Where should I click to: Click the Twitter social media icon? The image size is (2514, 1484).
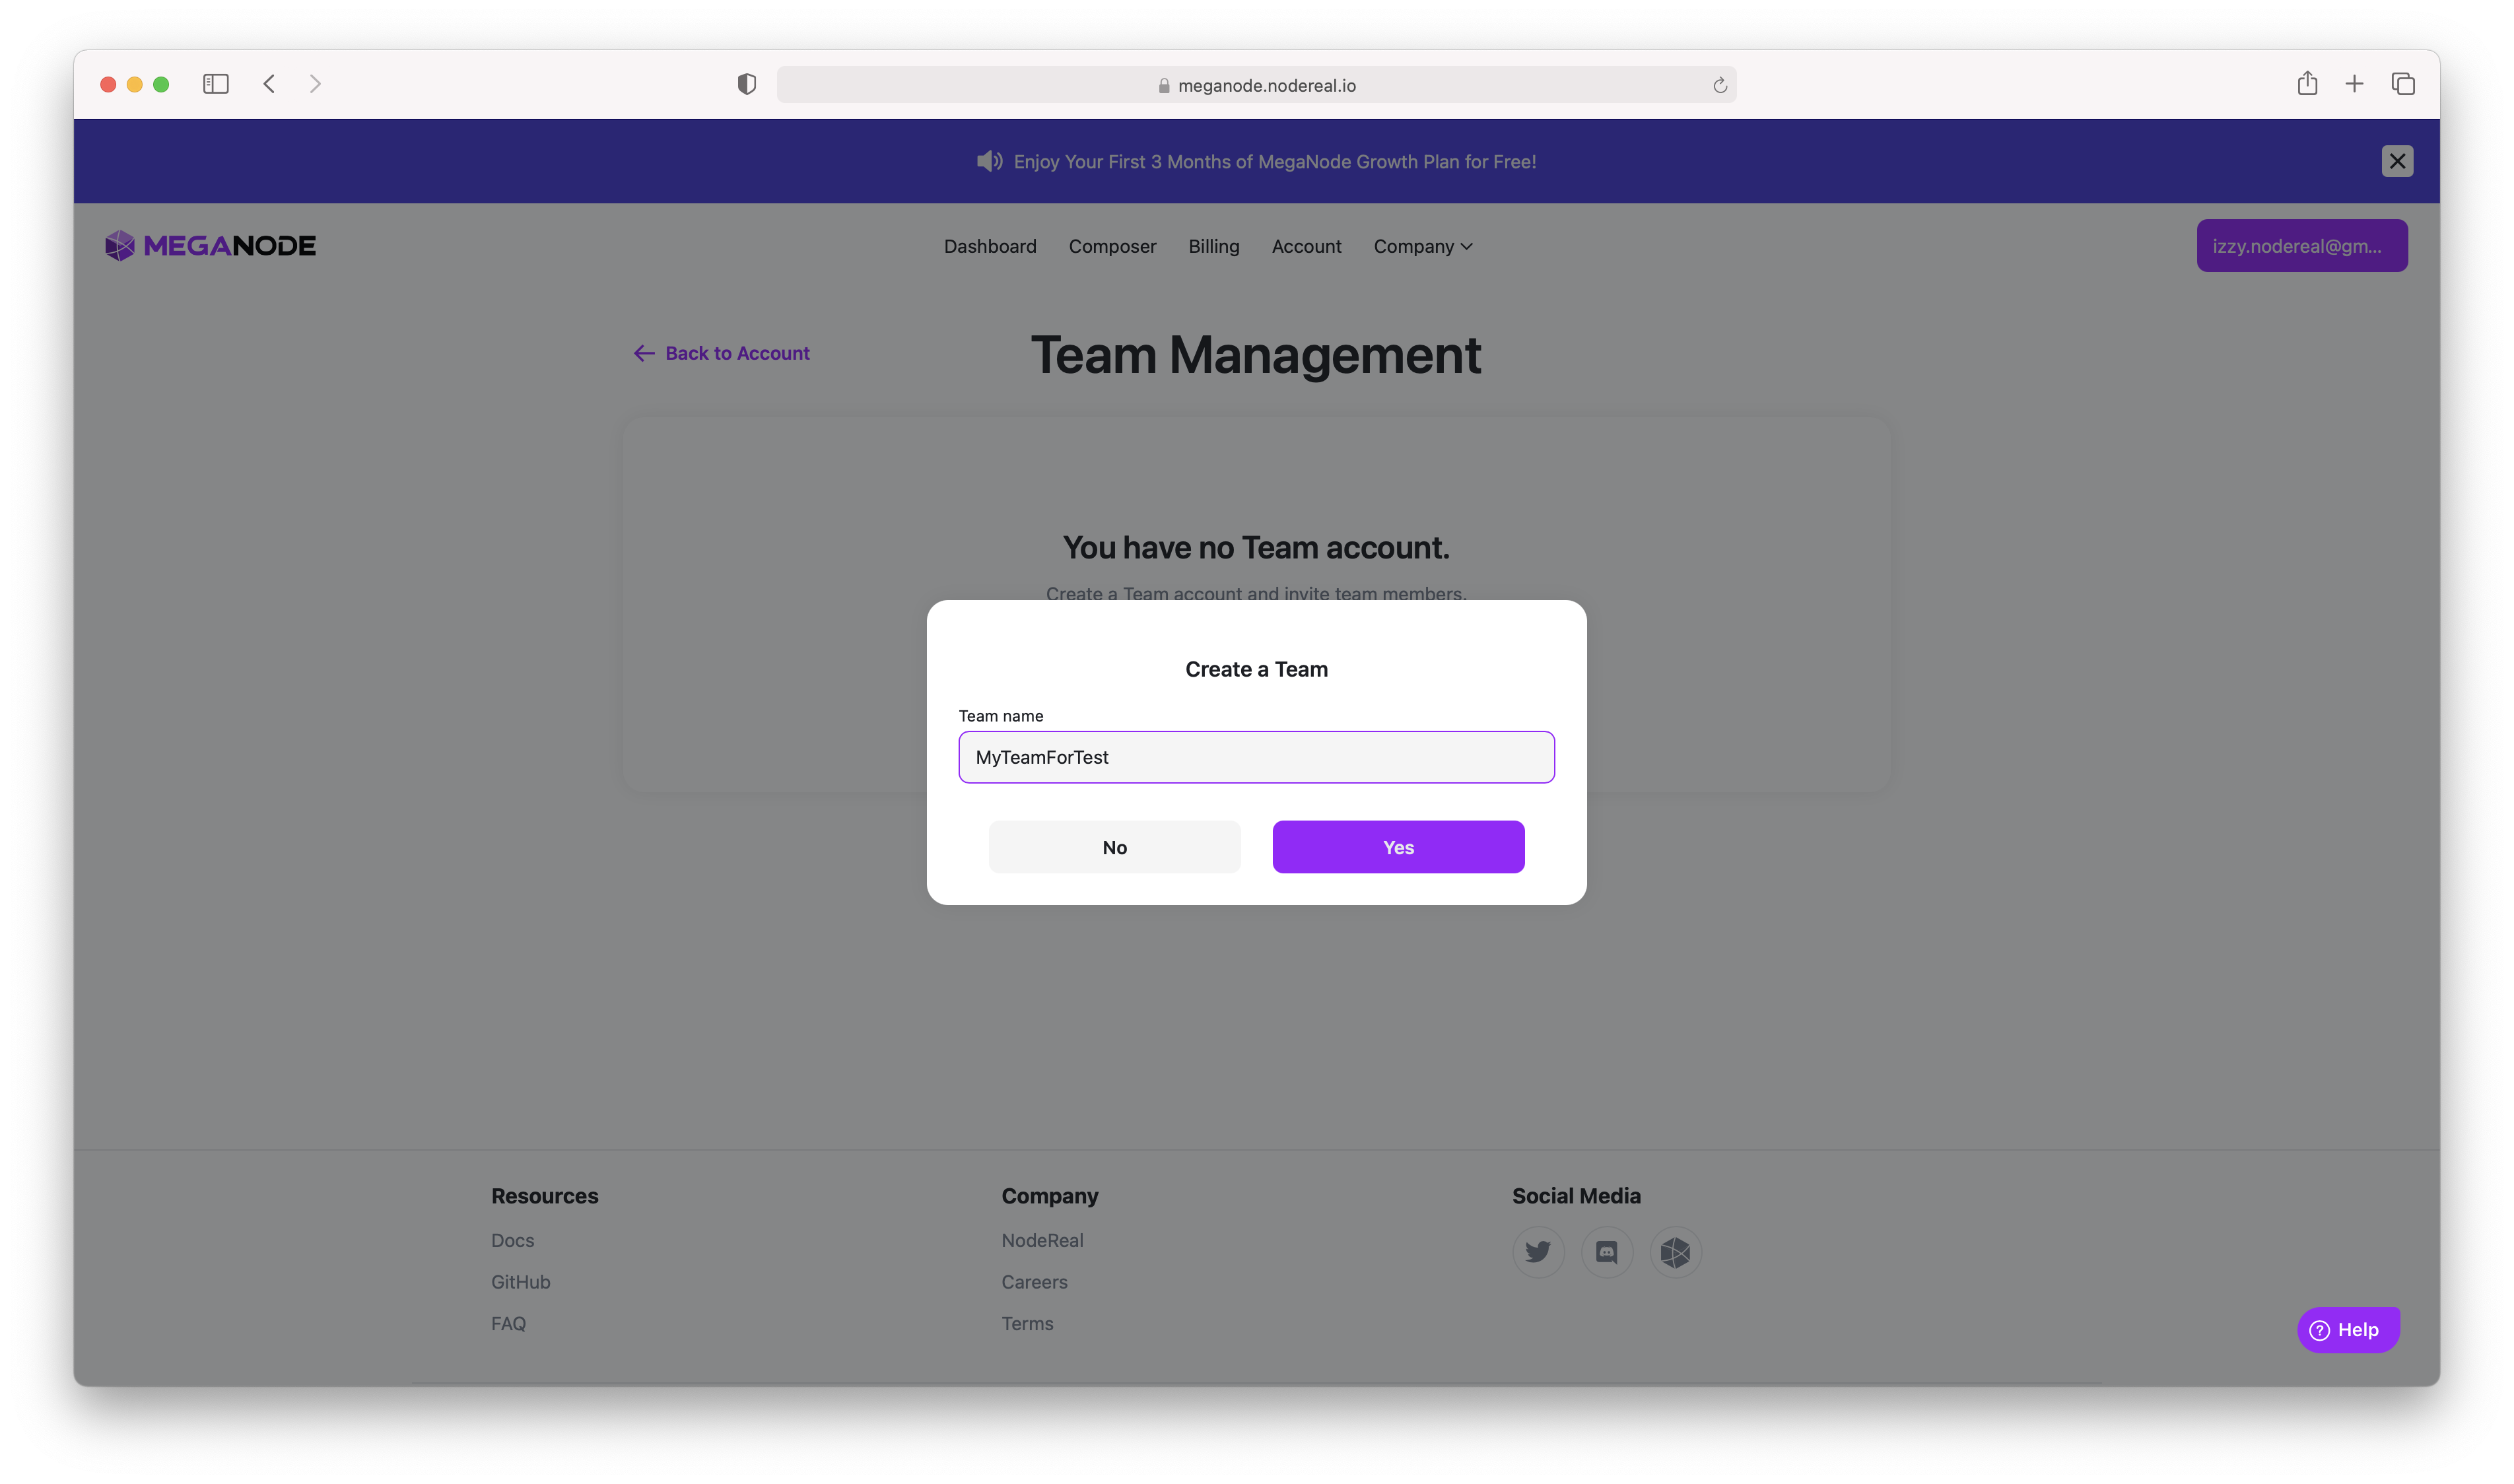(x=1538, y=1252)
